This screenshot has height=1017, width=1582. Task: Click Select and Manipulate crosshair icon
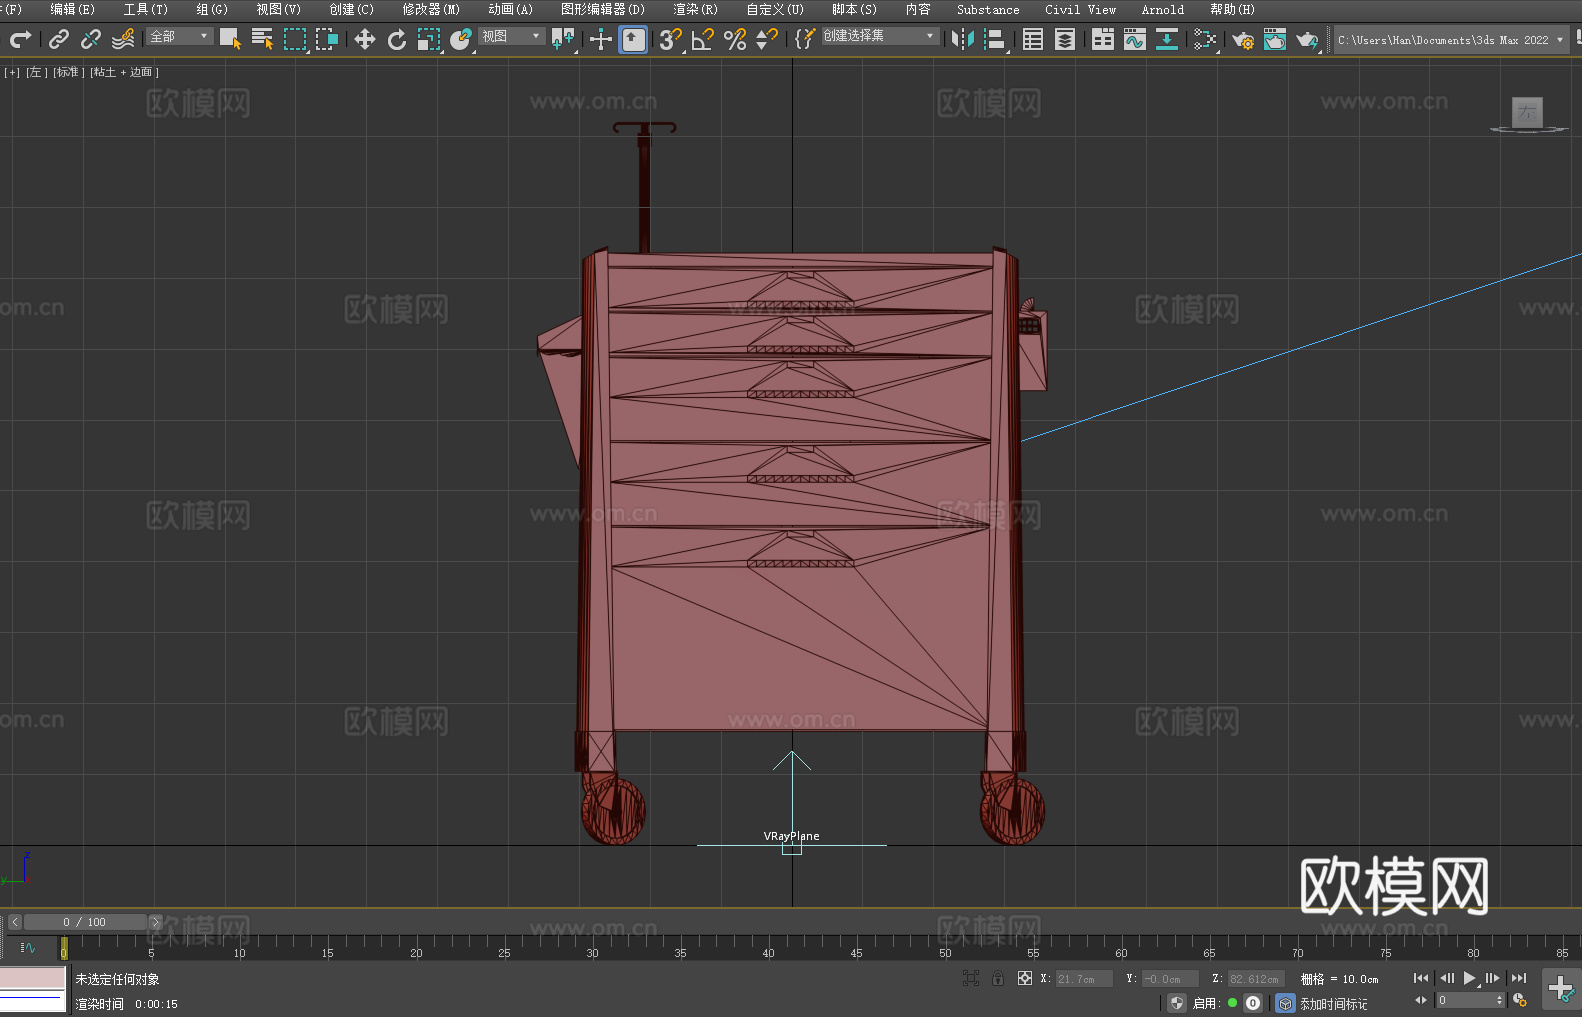tap(600, 39)
